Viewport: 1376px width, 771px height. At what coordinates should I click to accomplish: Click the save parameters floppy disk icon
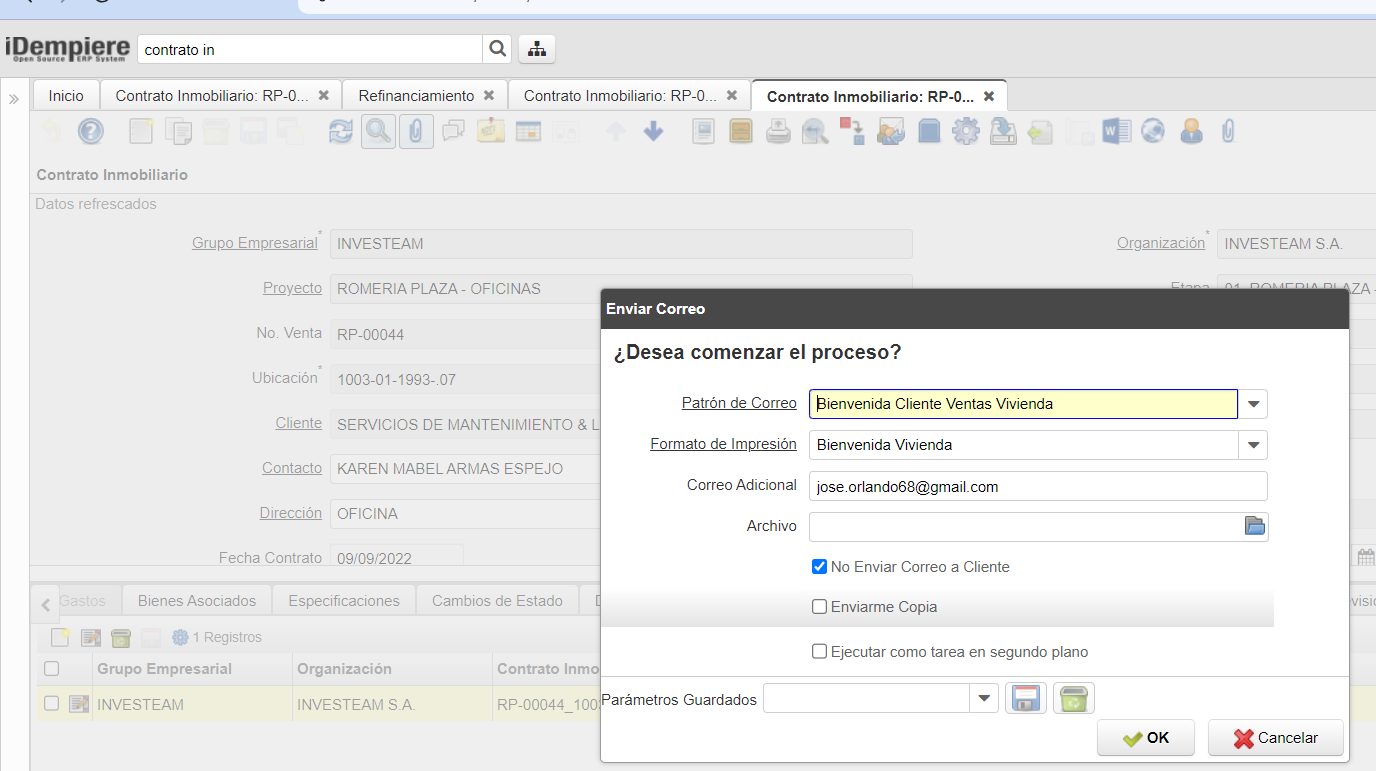pyautogui.click(x=1026, y=699)
